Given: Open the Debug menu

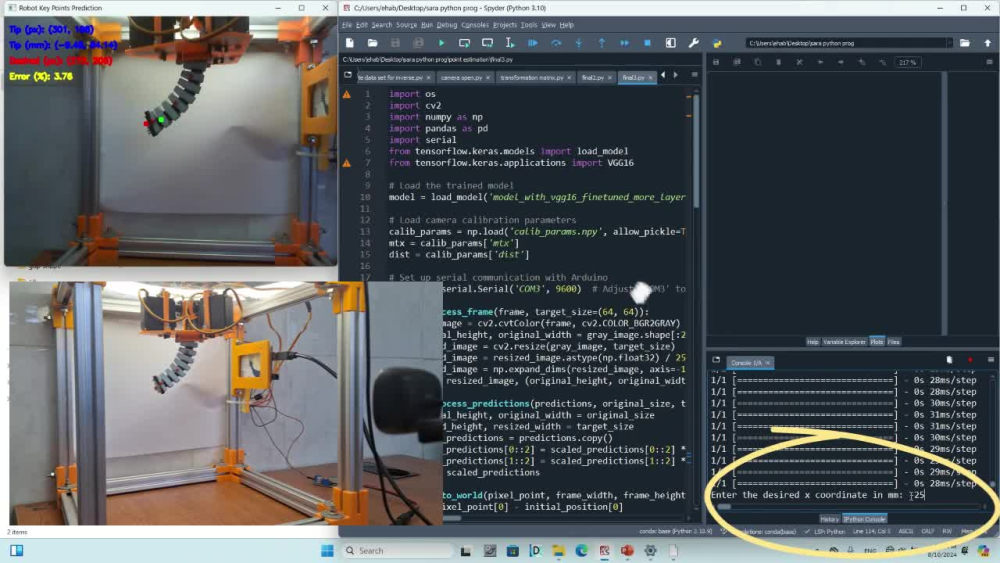Looking at the screenshot, I should [x=446, y=25].
